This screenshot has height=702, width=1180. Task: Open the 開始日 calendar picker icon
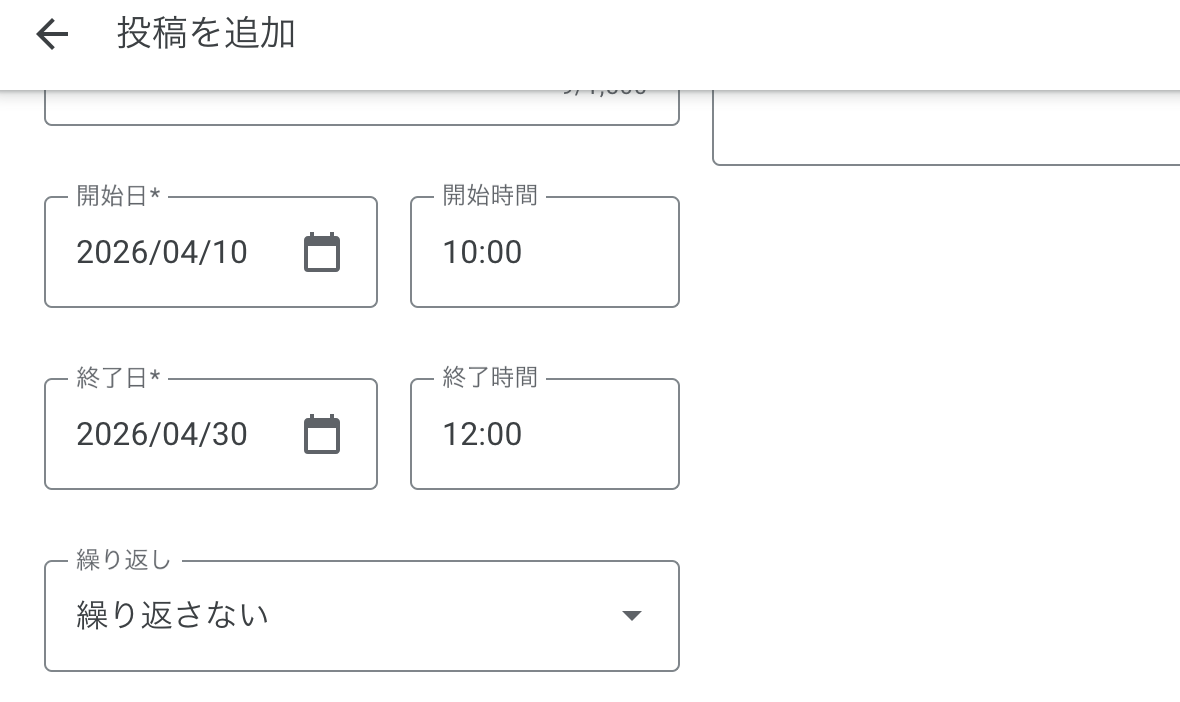pyautogui.click(x=322, y=253)
